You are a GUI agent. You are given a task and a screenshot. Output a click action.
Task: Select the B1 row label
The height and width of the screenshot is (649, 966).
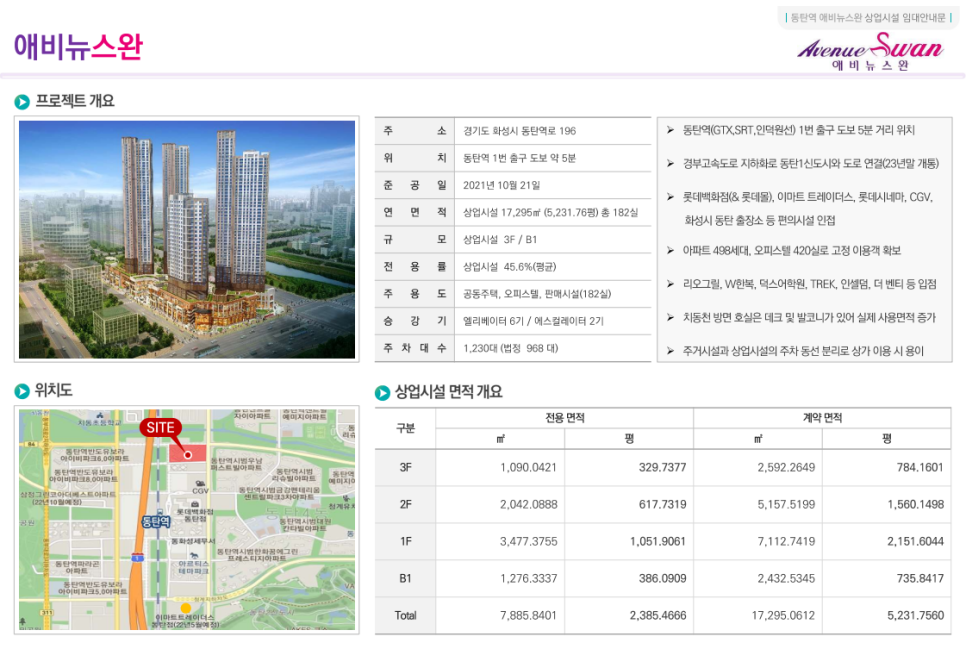click(x=405, y=579)
